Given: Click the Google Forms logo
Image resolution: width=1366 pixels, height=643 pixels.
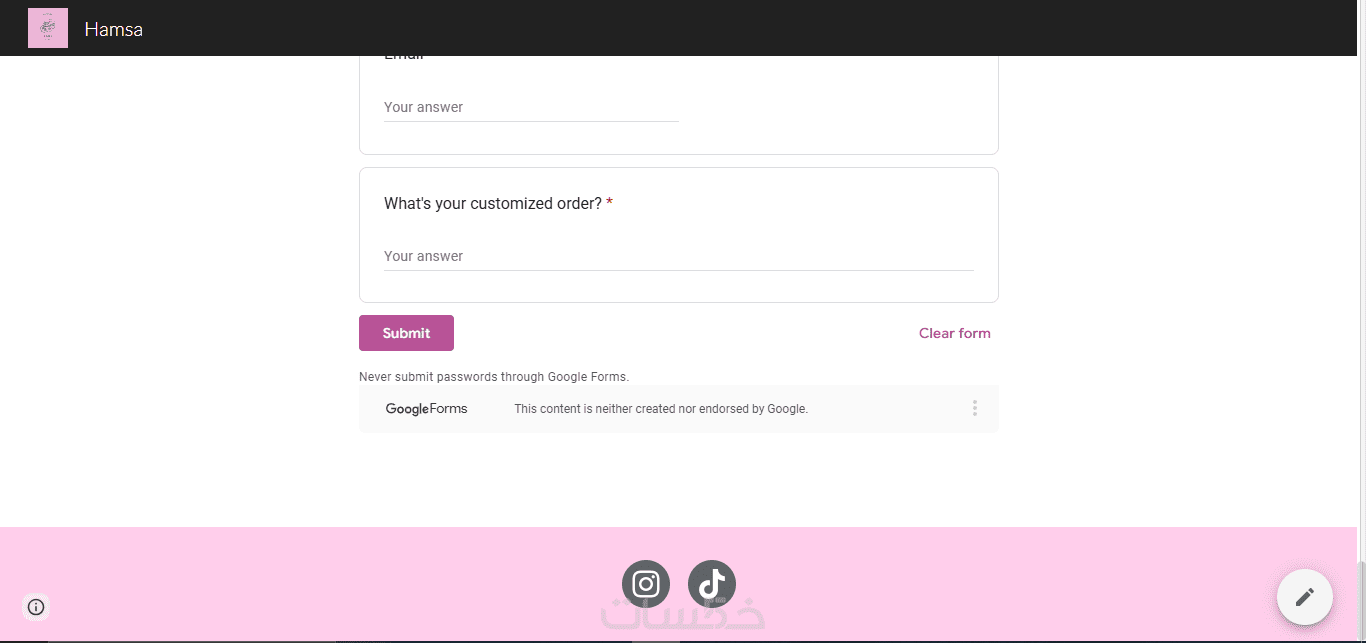Looking at the screenshot, I should pyautogui.click(x=426, y=408).
